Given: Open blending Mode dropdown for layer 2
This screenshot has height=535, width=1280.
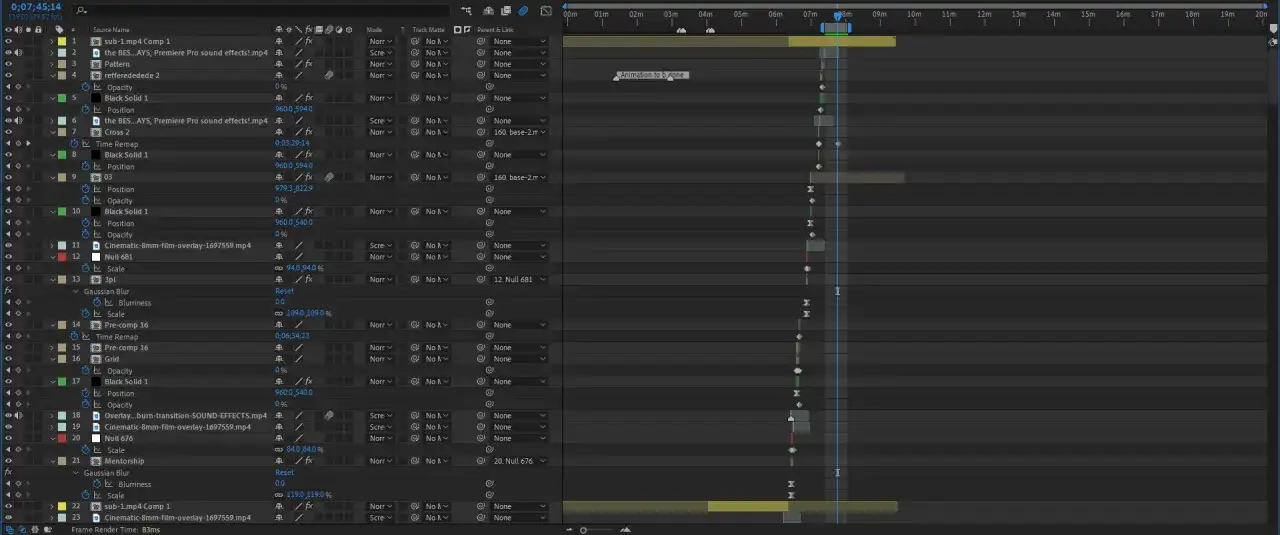Looking at the screenshot, I should [x=381, y=52].
